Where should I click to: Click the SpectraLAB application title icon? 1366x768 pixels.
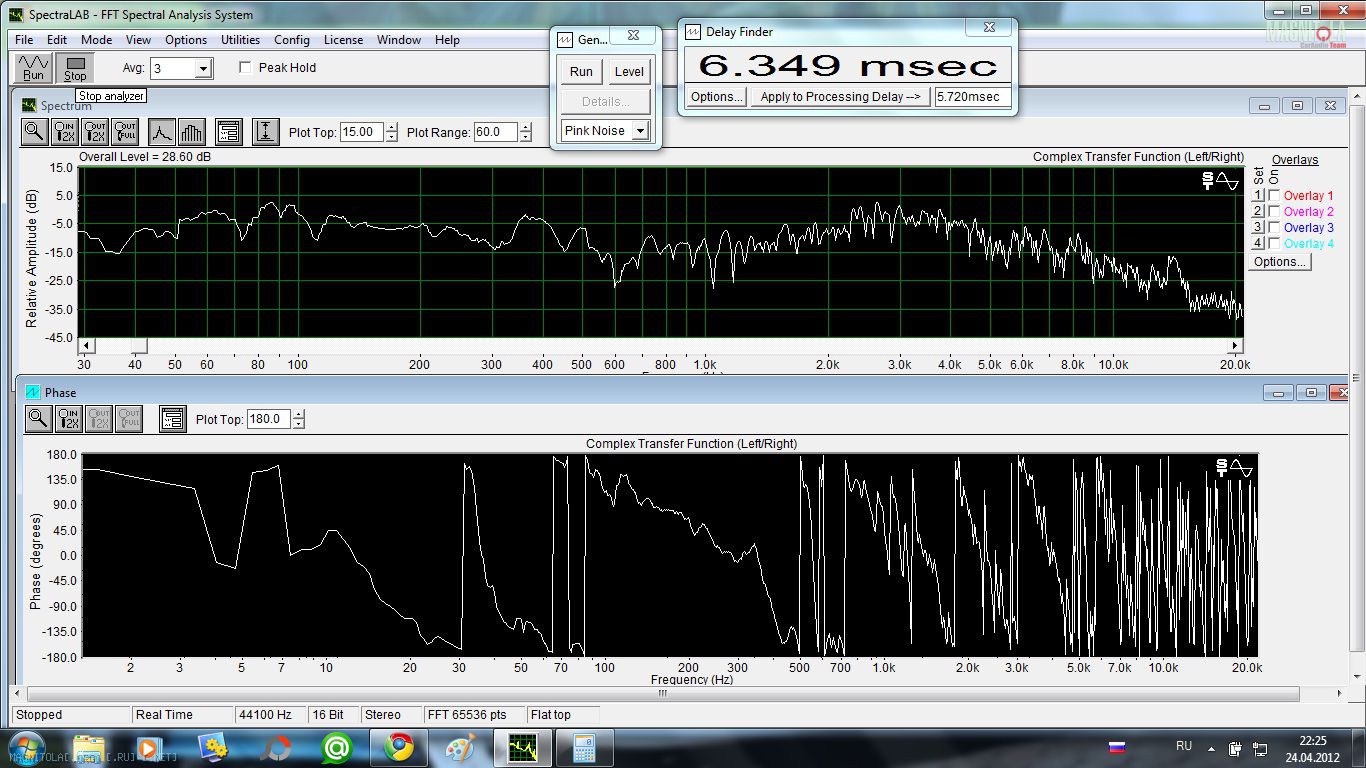[x=16, y=15]
